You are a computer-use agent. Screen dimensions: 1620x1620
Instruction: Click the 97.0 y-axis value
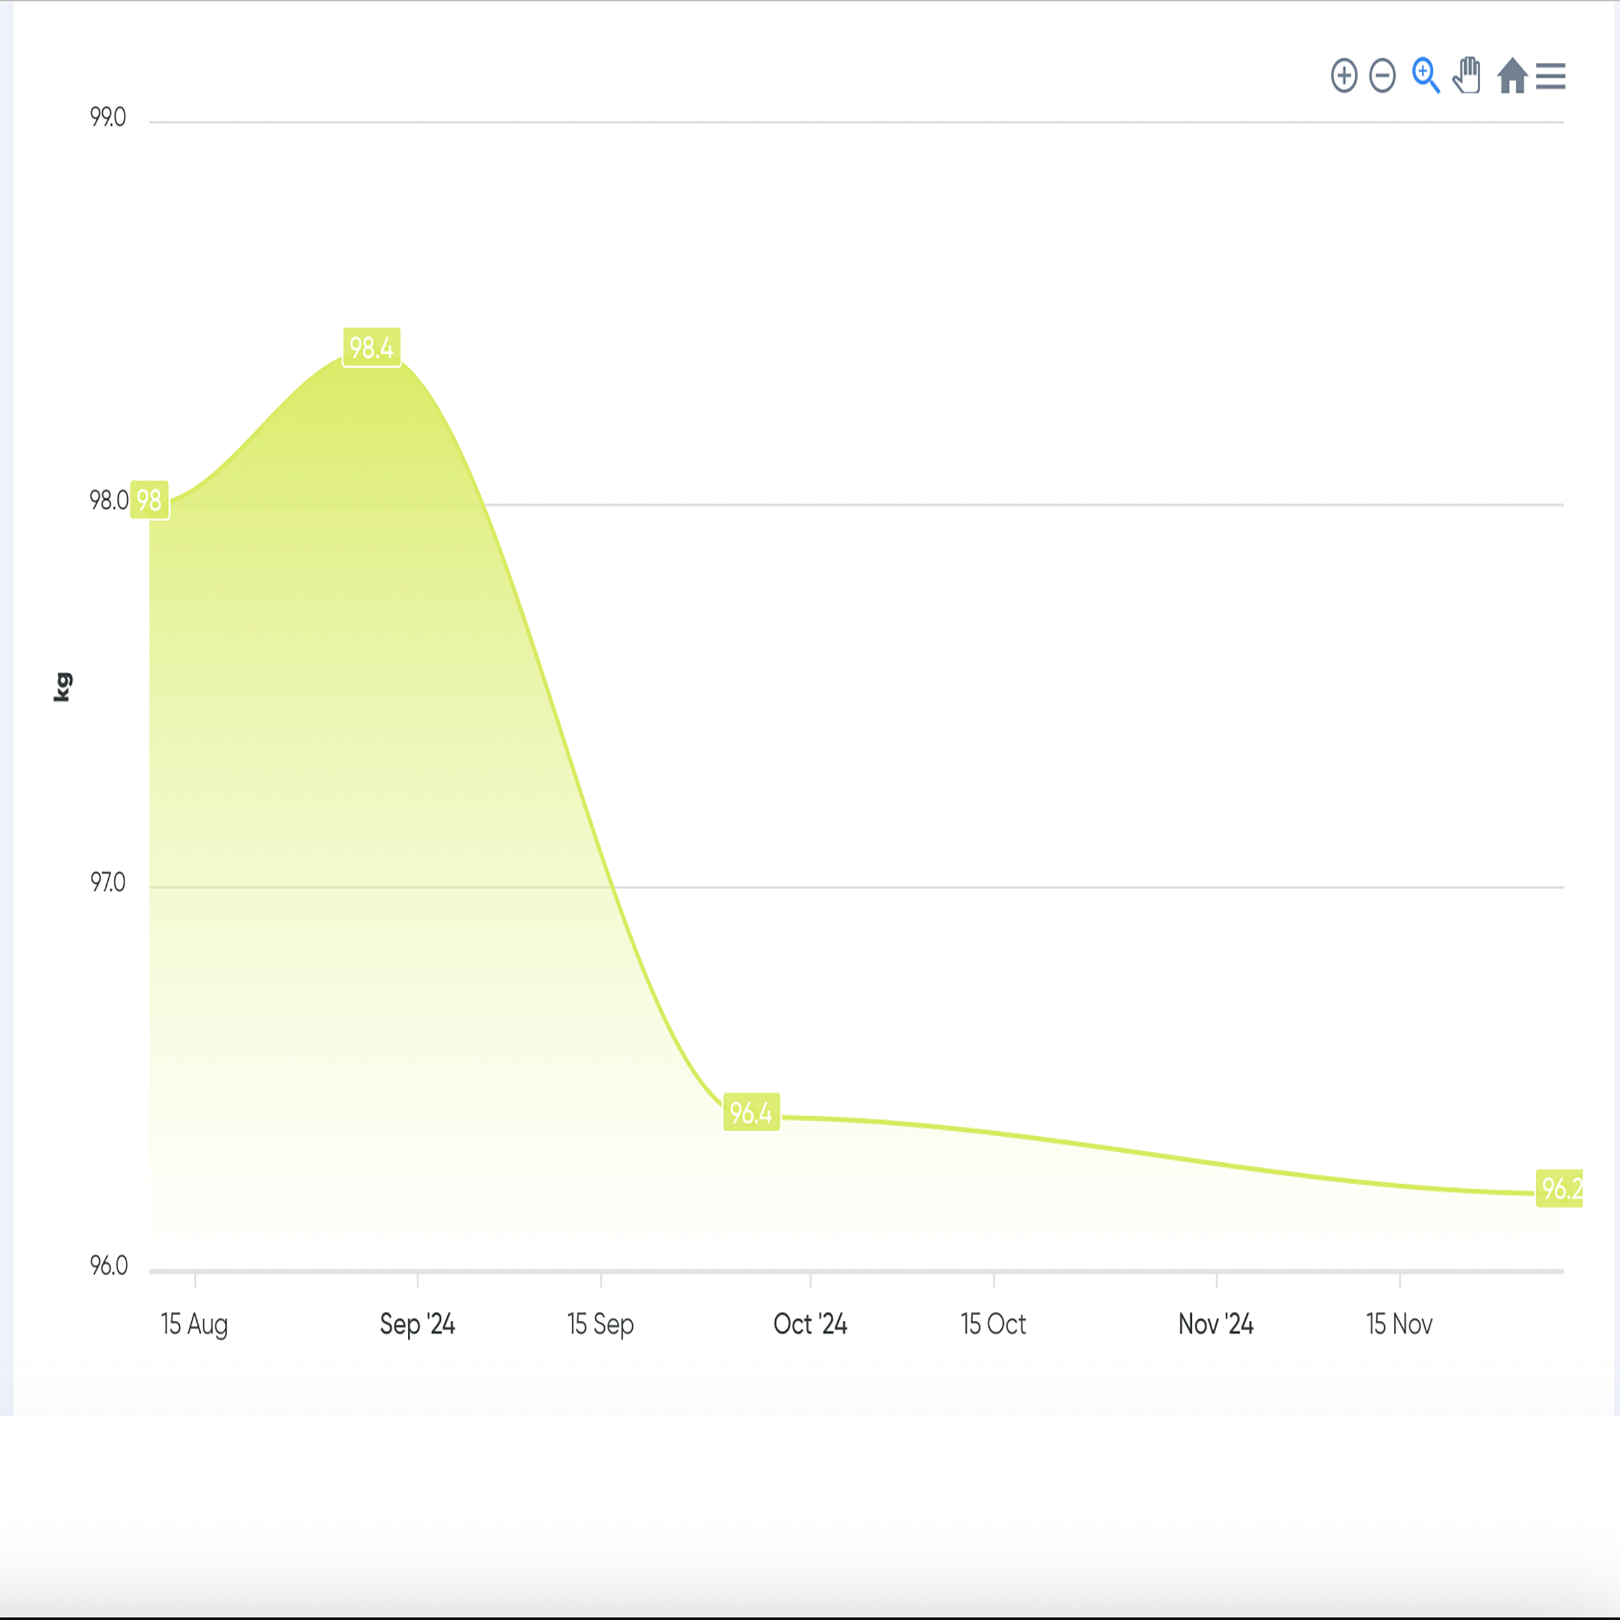(108, 883)
